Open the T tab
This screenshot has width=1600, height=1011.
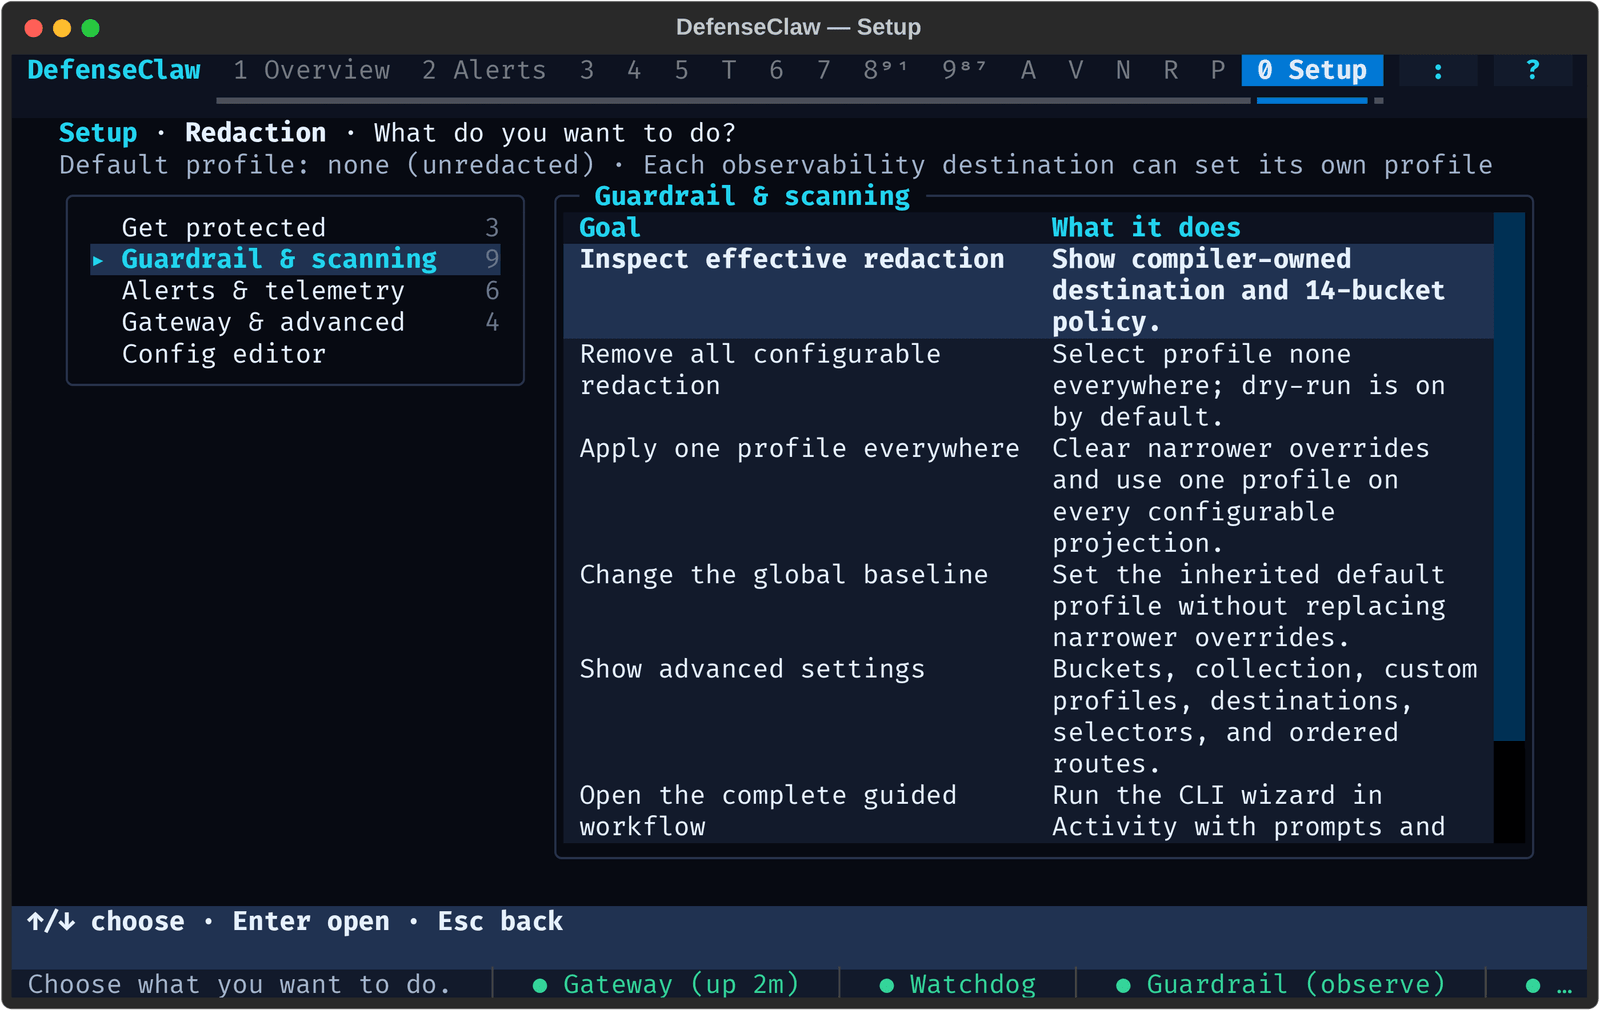coord(729,70)
